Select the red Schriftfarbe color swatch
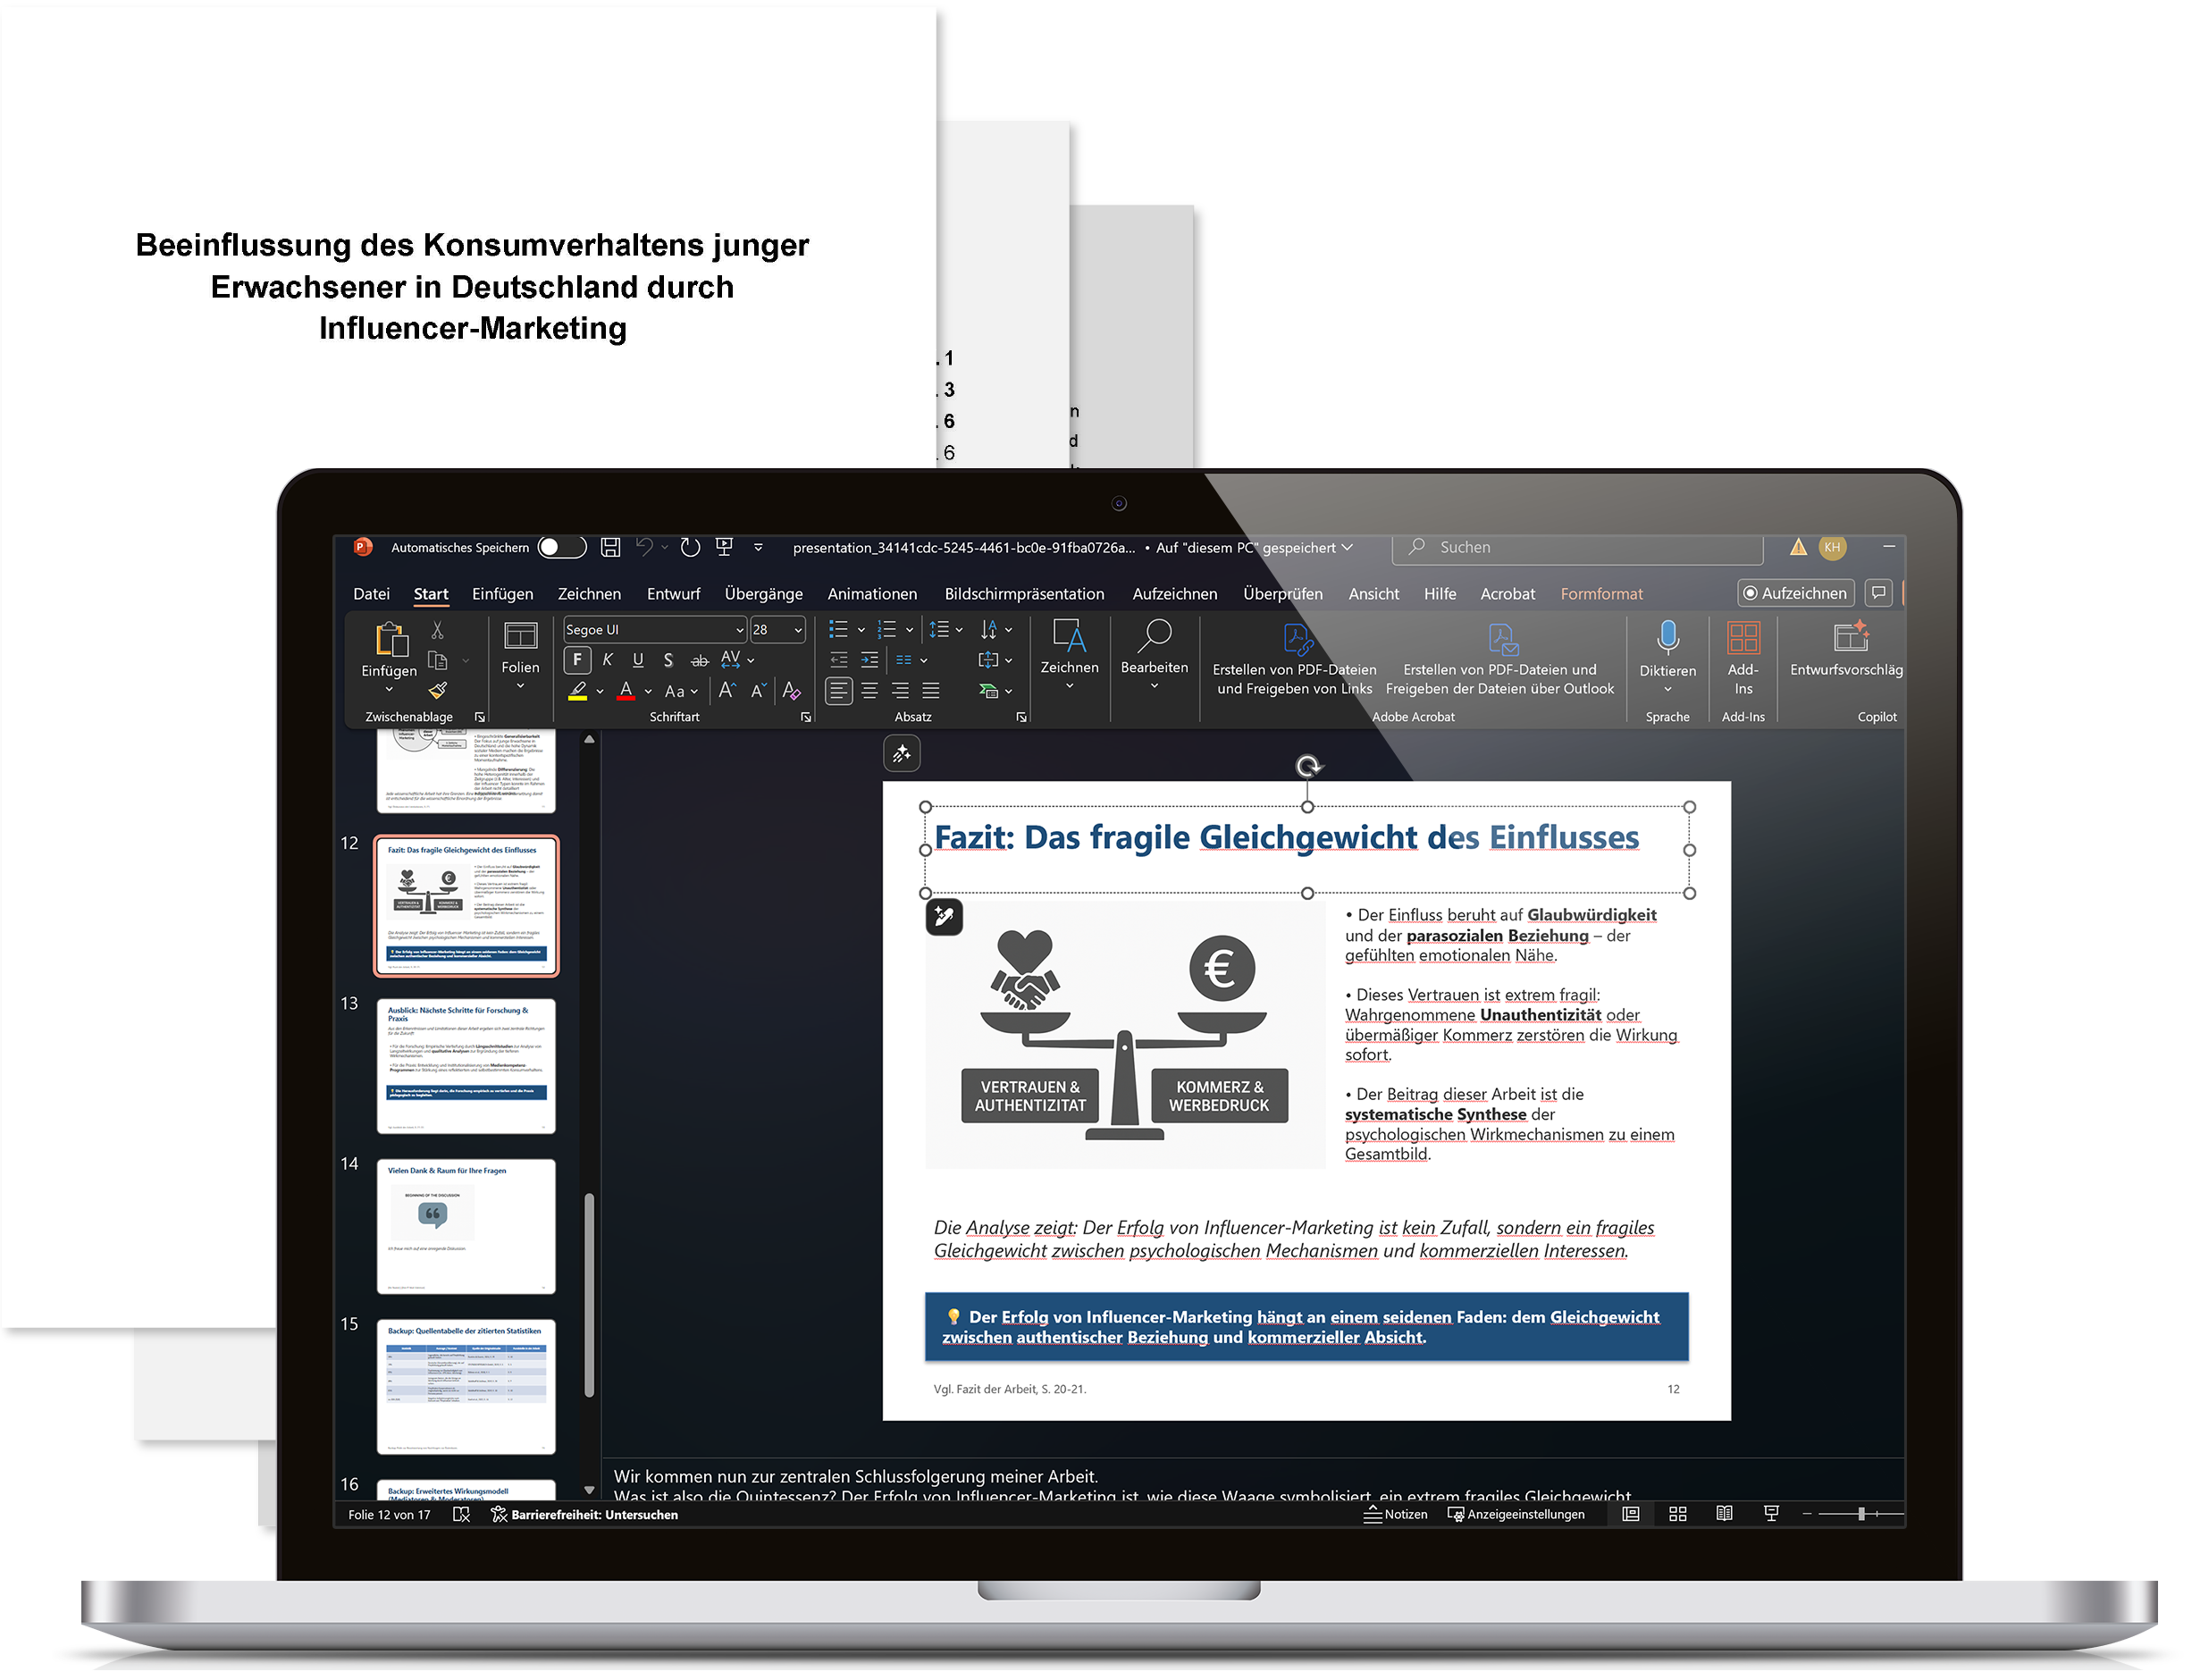Image resolution: width=2192 pixels, height=1680 pixels. tap(626, 690)
